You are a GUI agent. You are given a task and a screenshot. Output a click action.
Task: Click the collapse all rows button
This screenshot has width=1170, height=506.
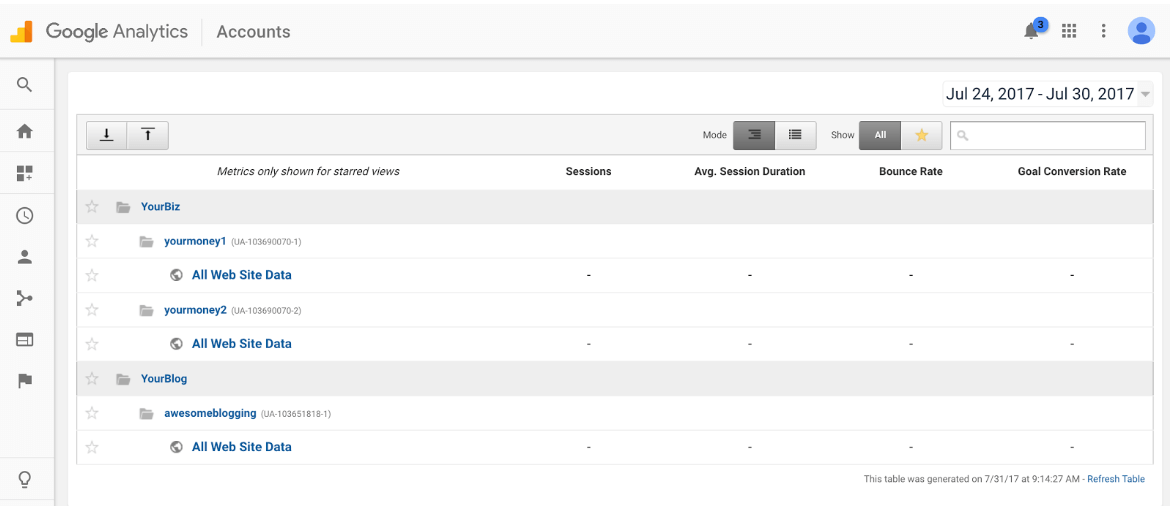click(148, 135)
